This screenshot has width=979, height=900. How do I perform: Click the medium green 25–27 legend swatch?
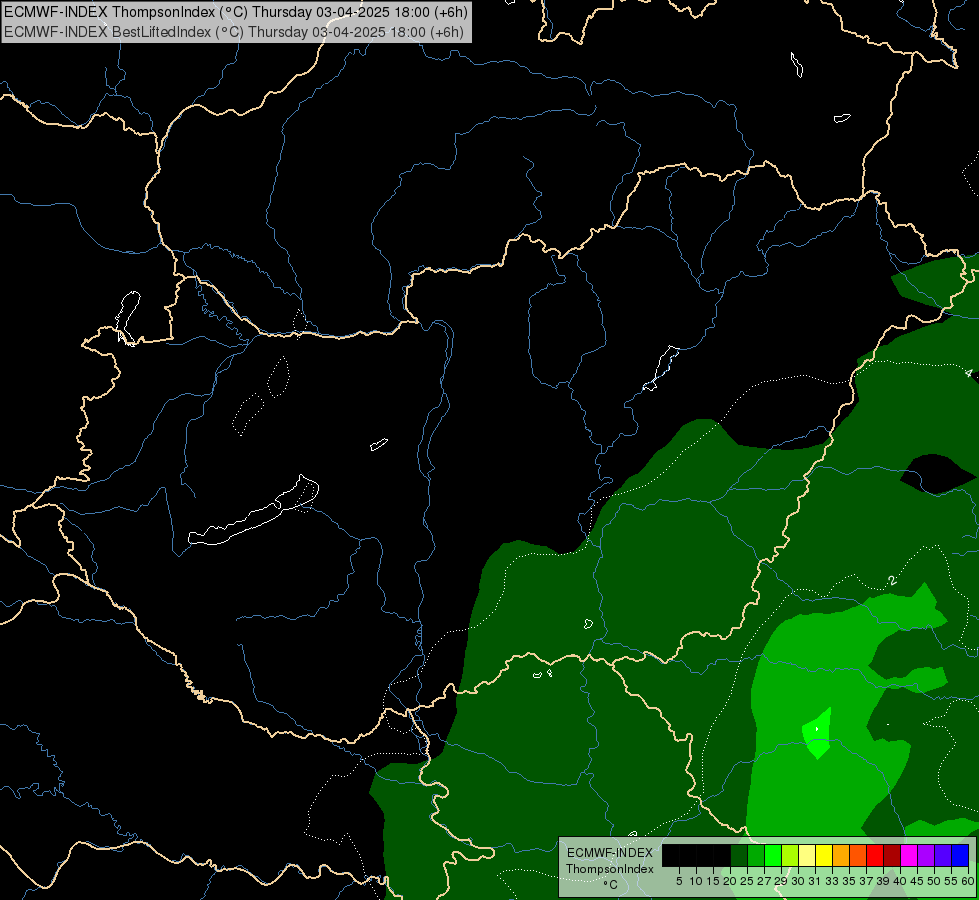click(756, 855)
